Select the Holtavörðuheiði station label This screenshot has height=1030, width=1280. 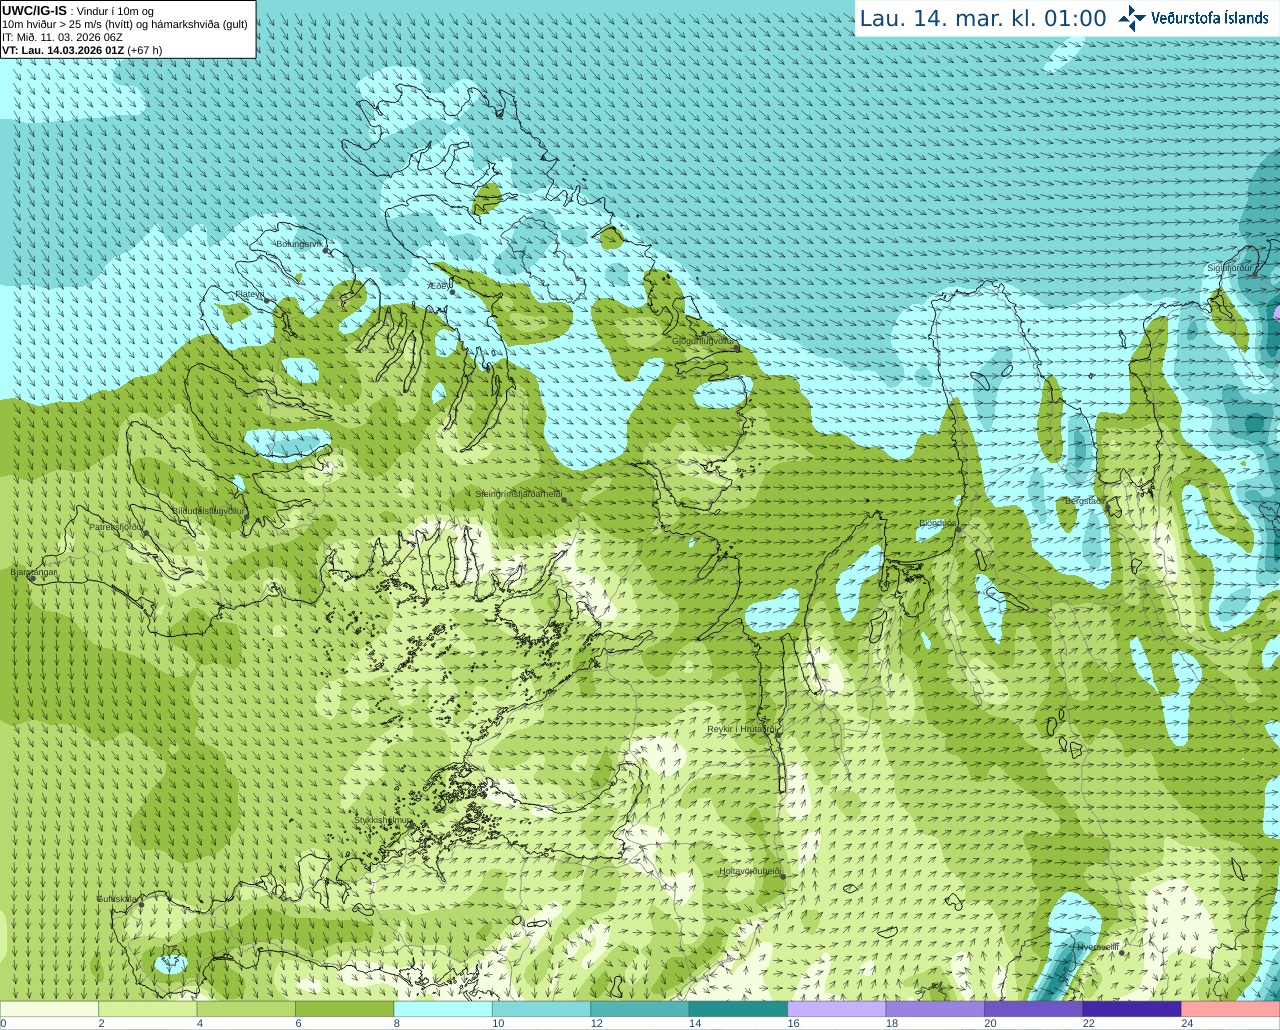coord(750,871)
